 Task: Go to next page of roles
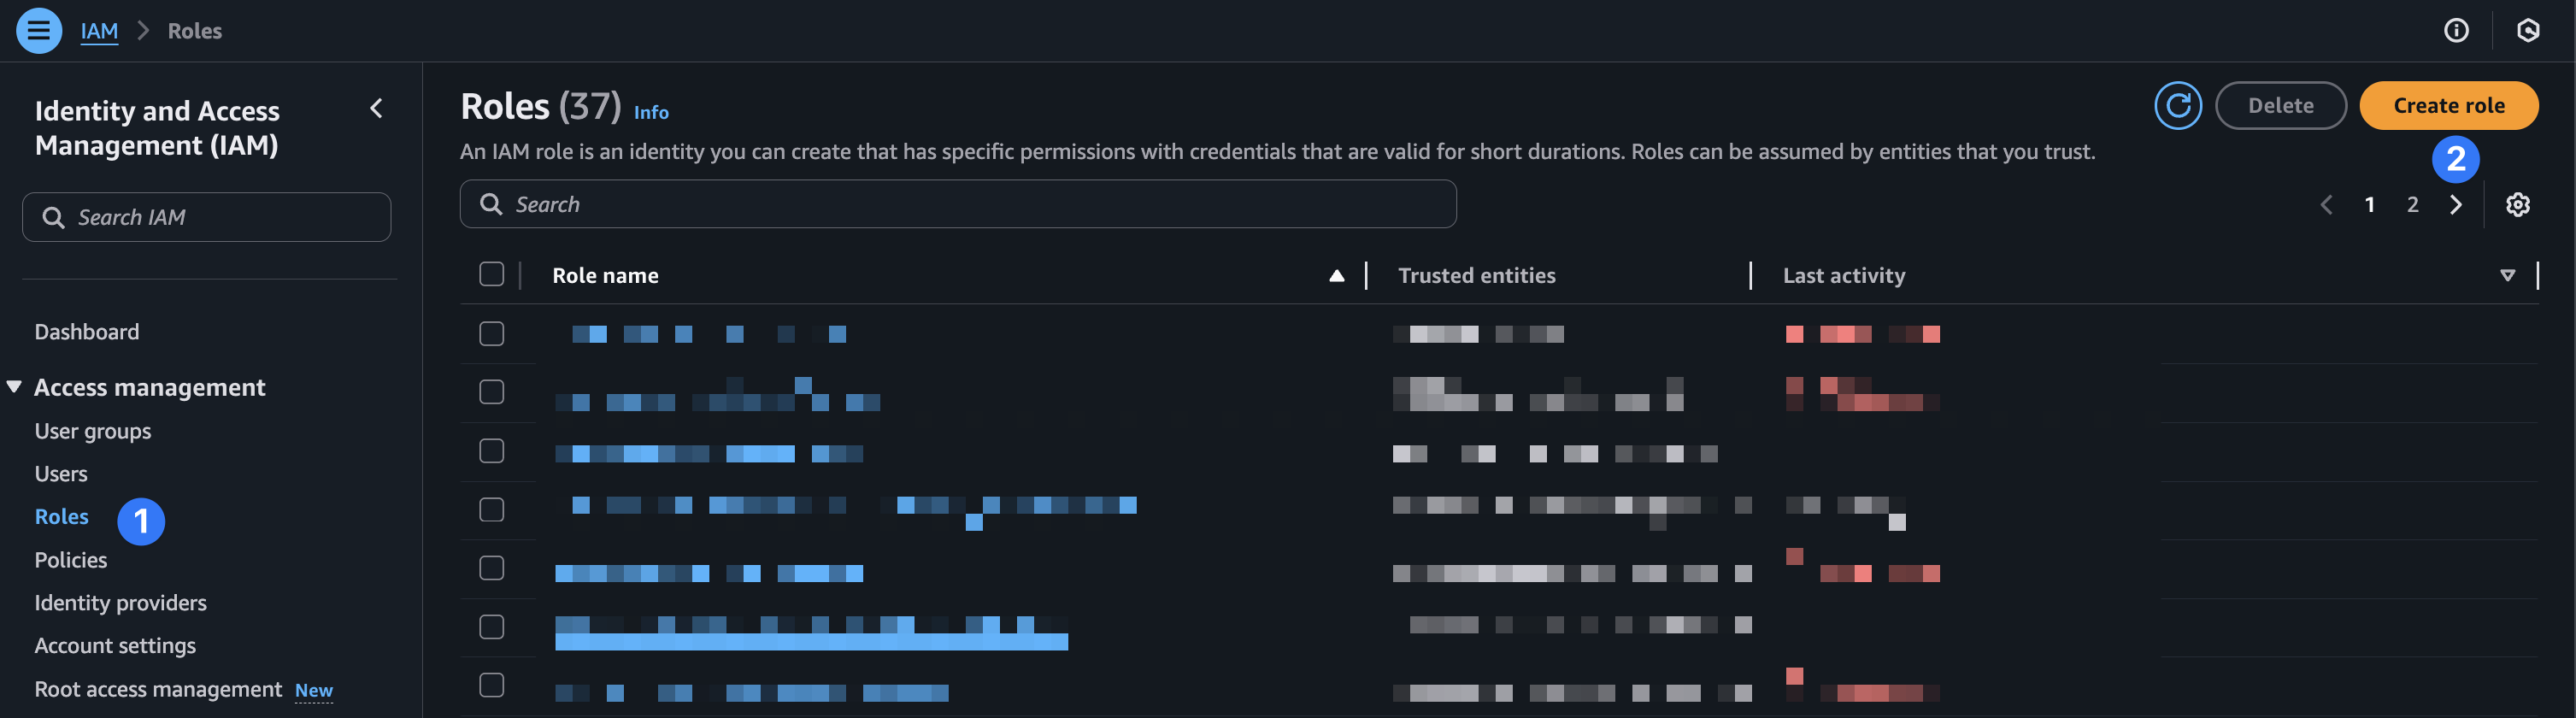click(x=2456, y=204)
